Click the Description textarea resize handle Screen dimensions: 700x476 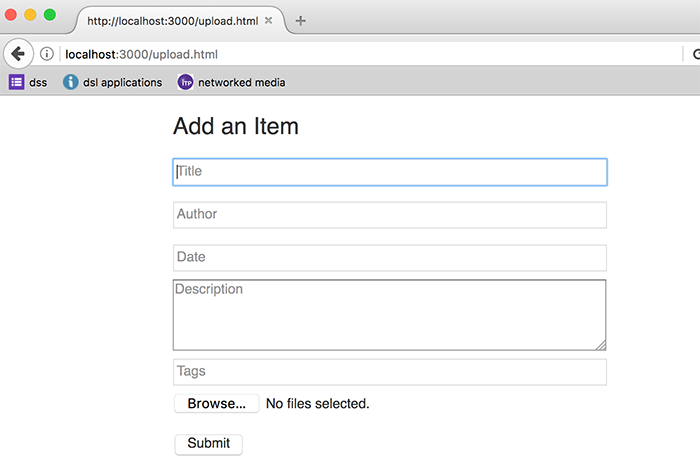tap(601, 345)
